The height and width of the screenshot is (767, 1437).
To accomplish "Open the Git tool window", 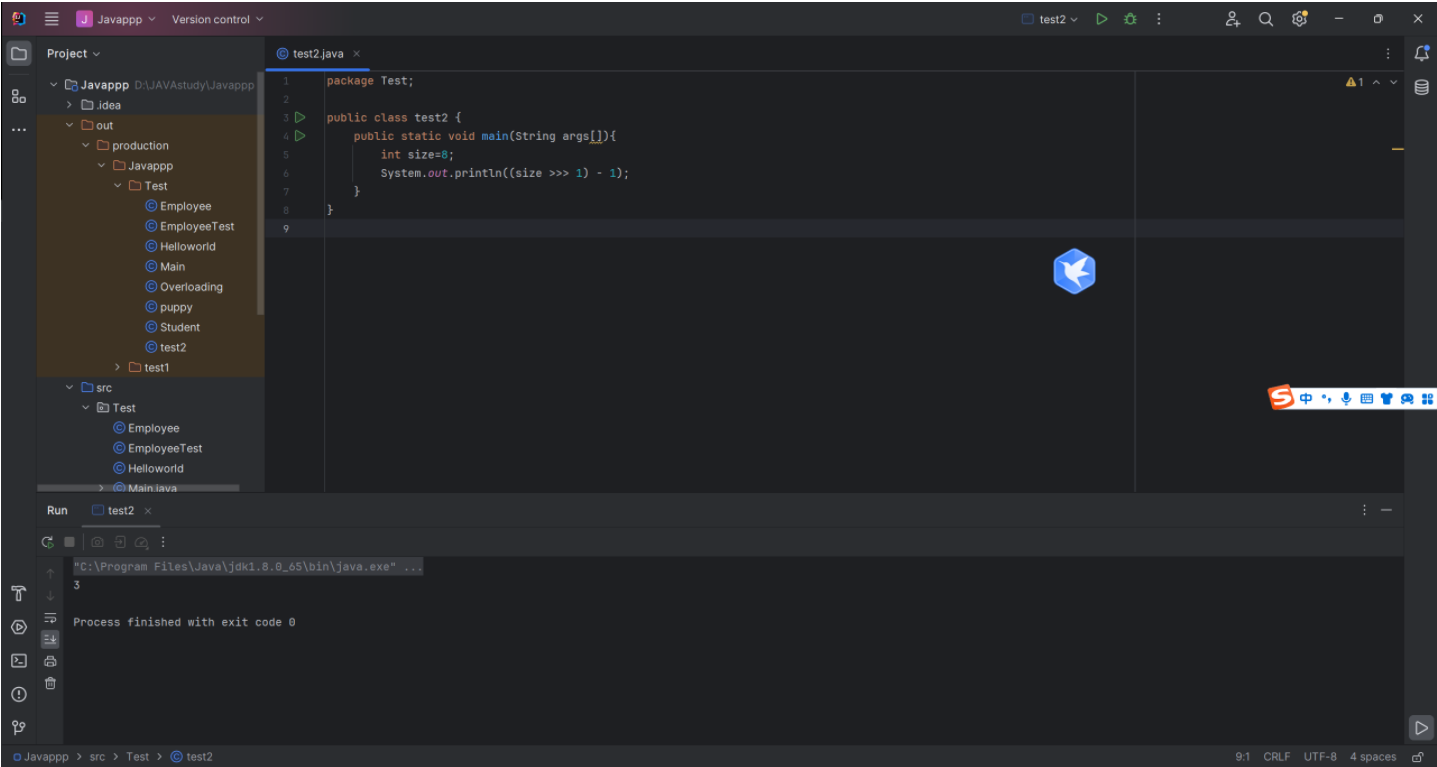I will pos(18,727).
